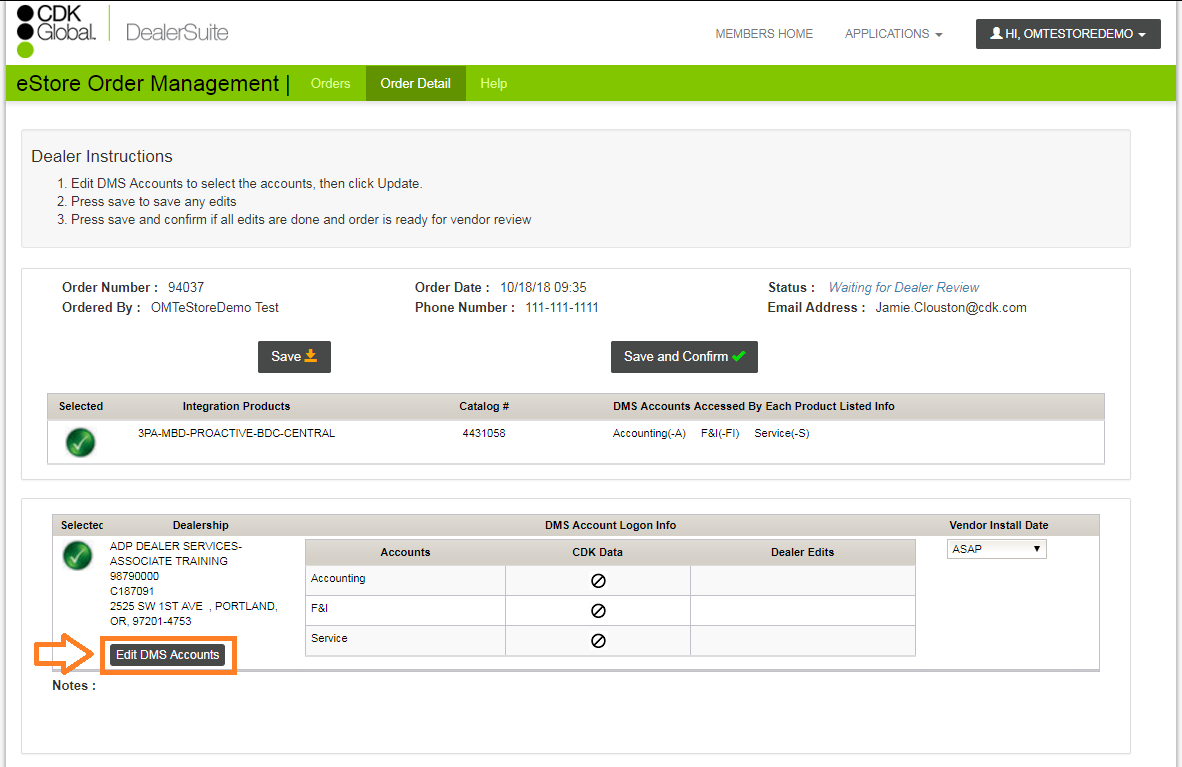The width and height of the screenshot is (1182, 767).
Task: Click the Catalog # column header
Action: click(484, 406)
